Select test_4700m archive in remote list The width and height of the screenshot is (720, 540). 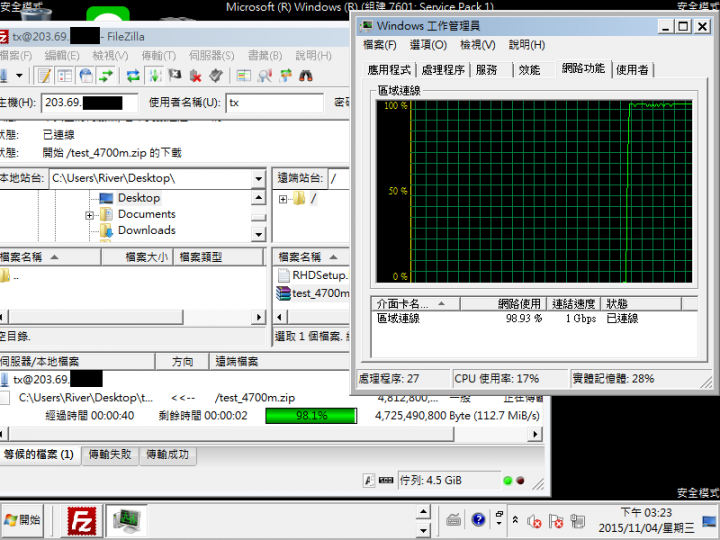[x=313, y=293]
